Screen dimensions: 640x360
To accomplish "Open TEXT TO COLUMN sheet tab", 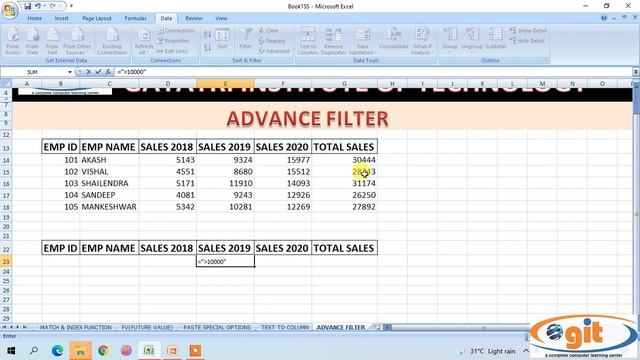I will 284,327.
